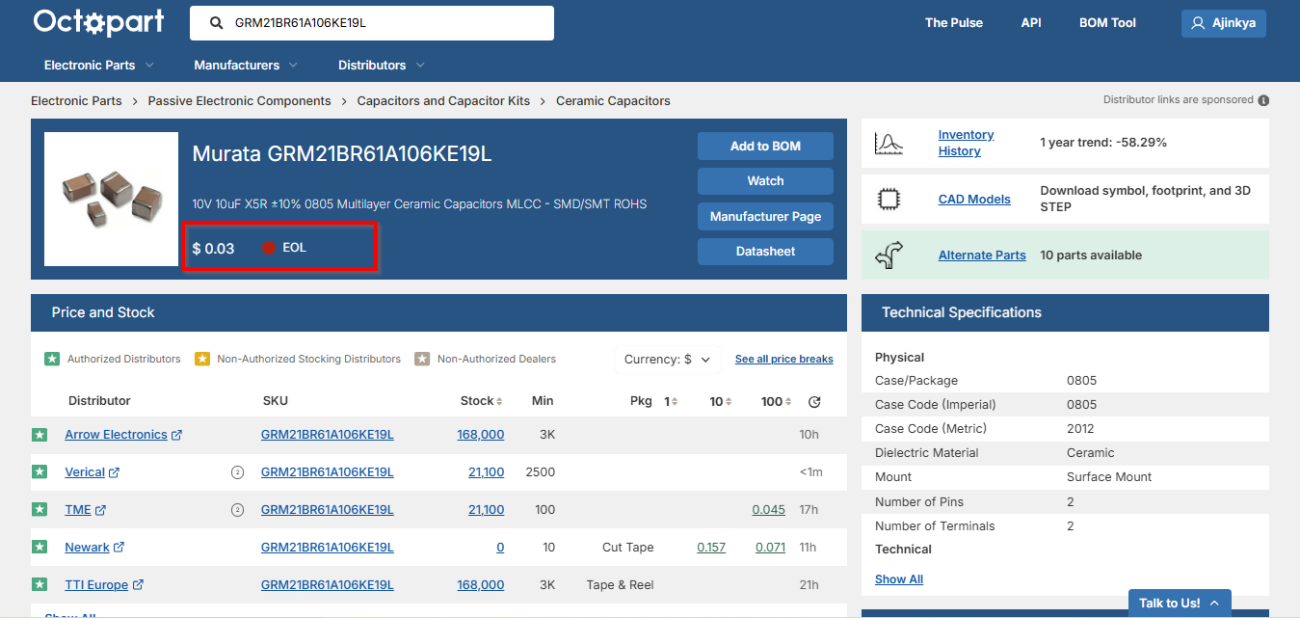The width and height of the screenshot is (1300, 618).
Task: Open the Inventory History link
Action: click(966, 143)
